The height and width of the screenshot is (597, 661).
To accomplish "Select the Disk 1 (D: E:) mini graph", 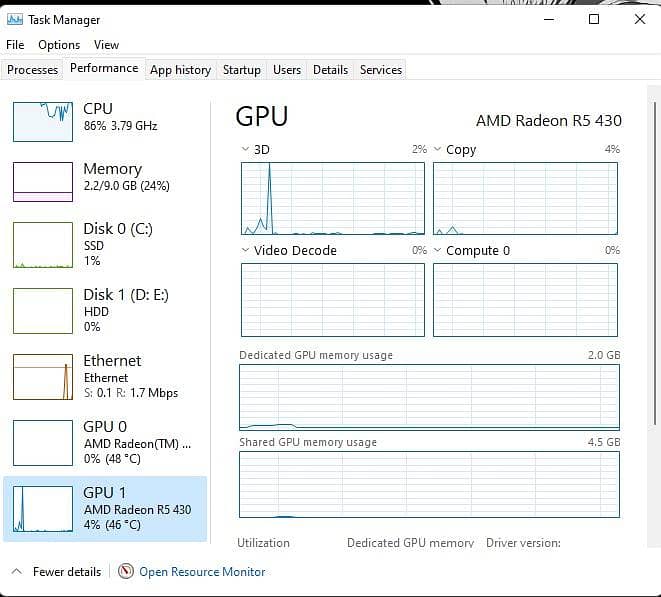I will [x=43, y=311].
